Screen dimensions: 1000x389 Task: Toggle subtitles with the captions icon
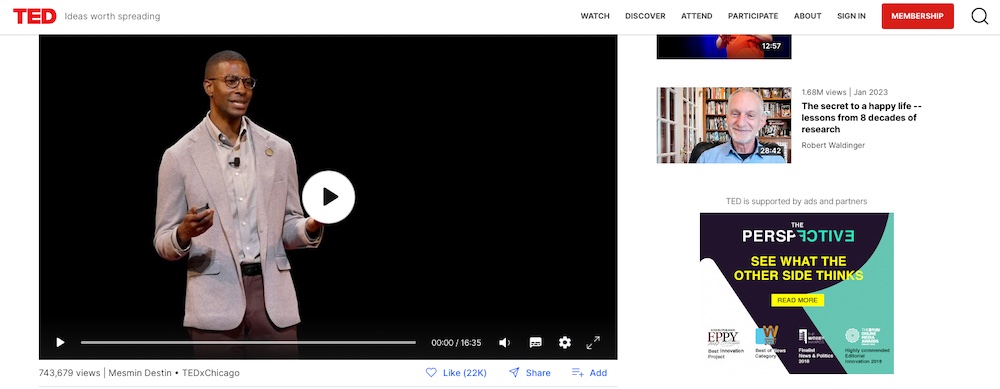[536, 342]
